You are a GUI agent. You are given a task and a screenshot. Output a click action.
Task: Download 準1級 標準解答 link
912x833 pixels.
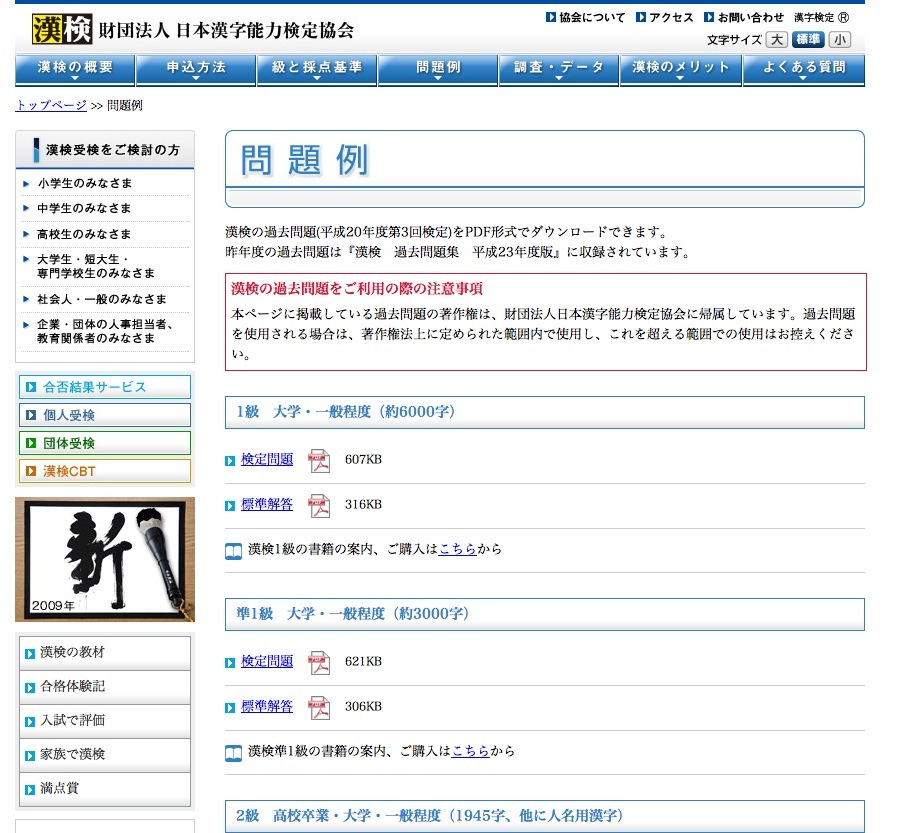pyautogui.click(x=267, y=706)
